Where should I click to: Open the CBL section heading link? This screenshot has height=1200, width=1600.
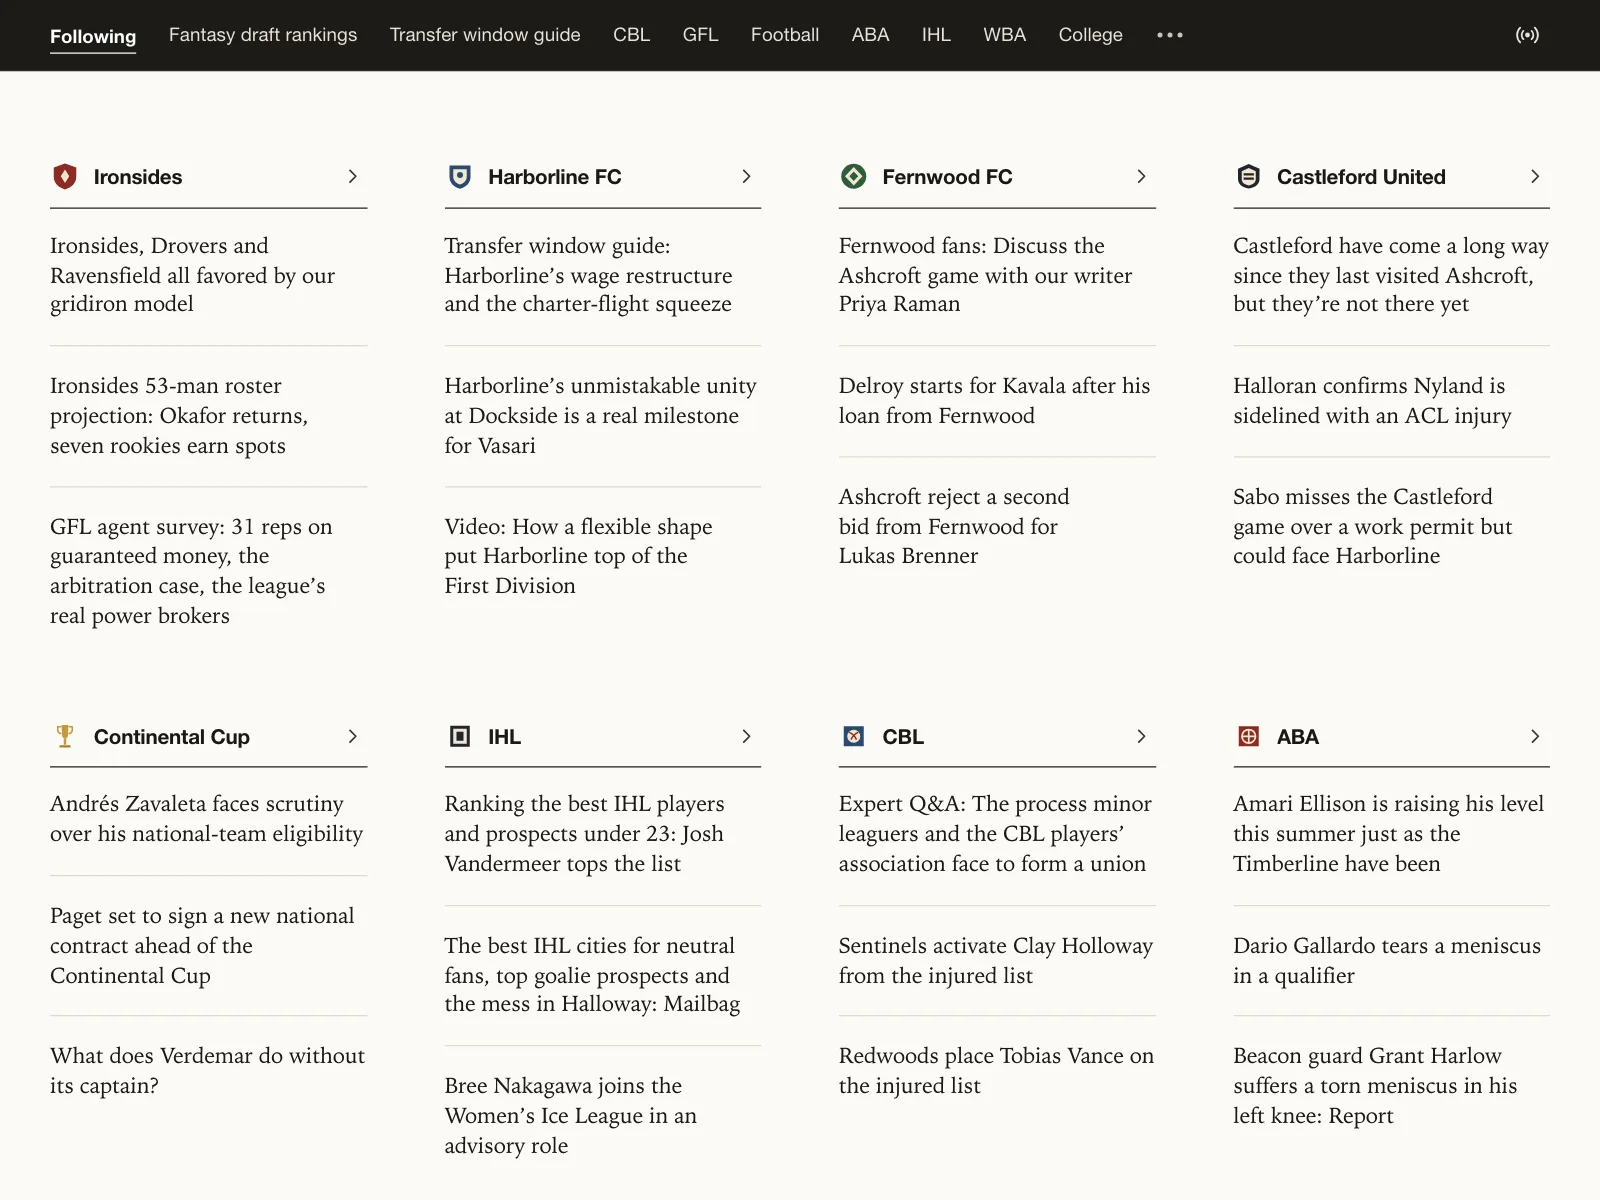[903, 737]
